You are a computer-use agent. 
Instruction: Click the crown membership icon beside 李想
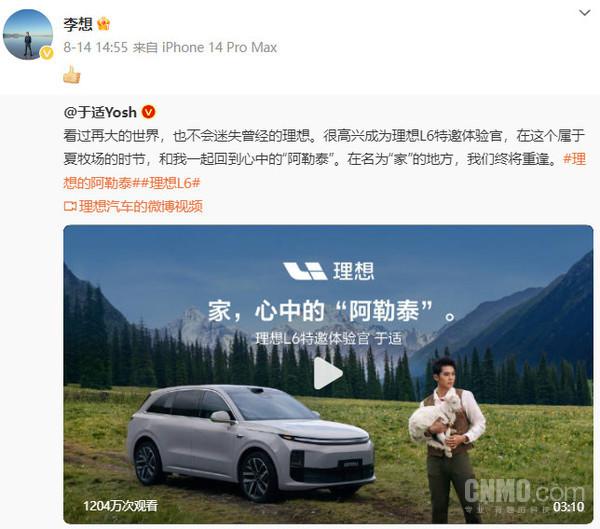(103, 24)
